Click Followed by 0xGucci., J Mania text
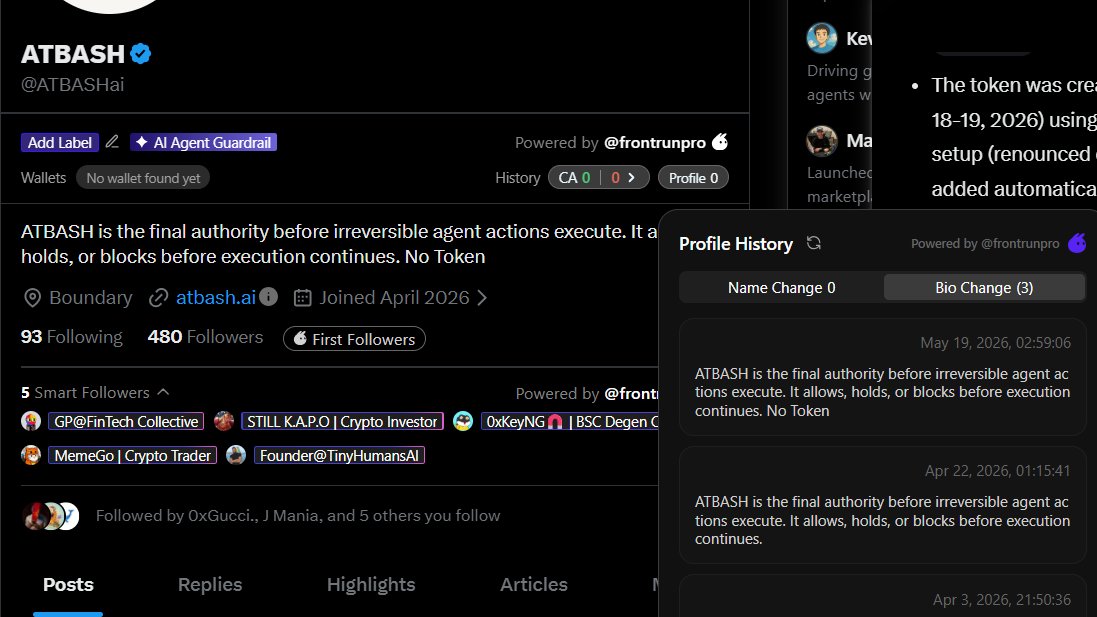 (298, 516)
